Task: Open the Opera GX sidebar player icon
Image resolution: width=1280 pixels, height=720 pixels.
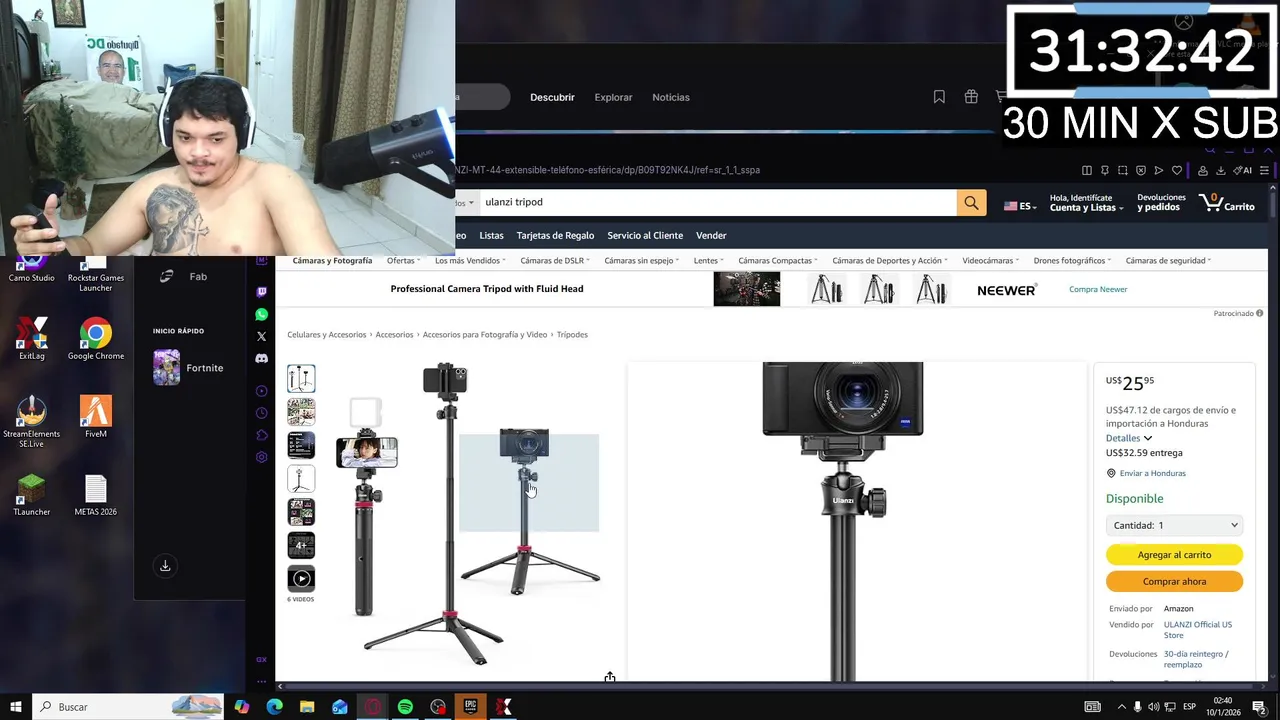Action: 262,391
